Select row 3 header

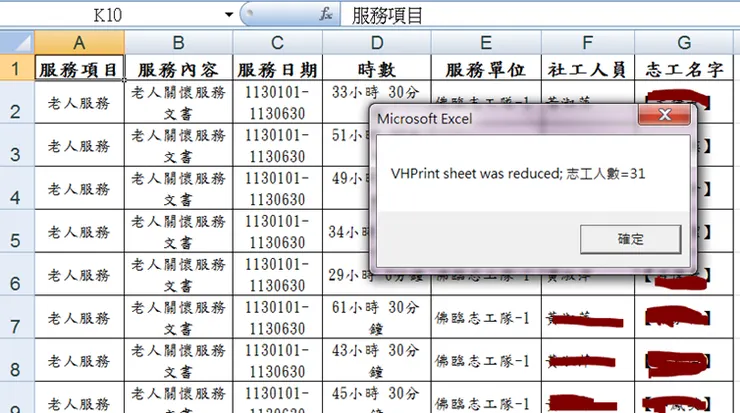coord(17,145)
